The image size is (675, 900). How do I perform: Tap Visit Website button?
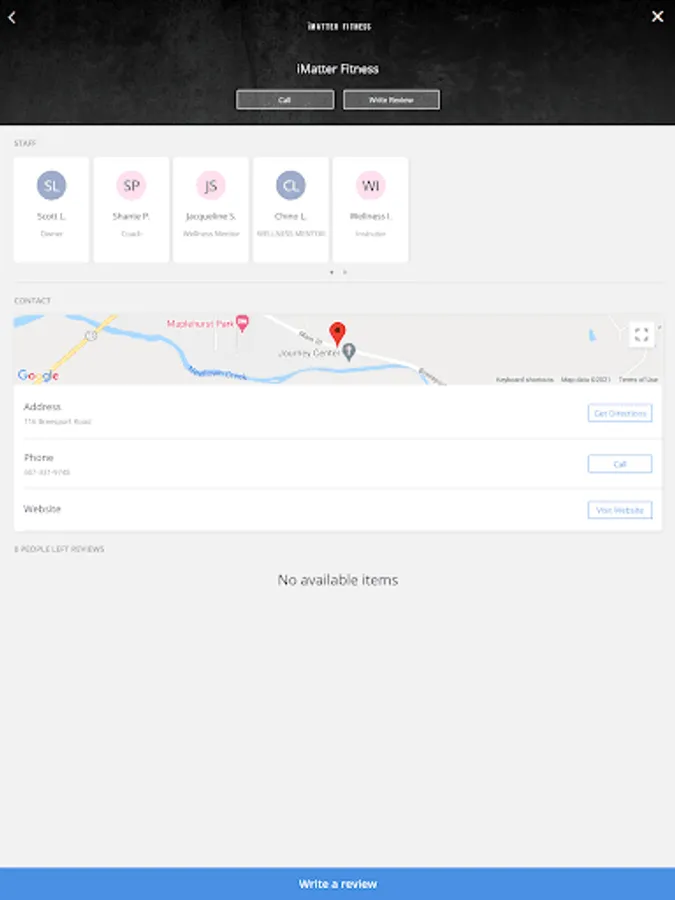[620, 510]
